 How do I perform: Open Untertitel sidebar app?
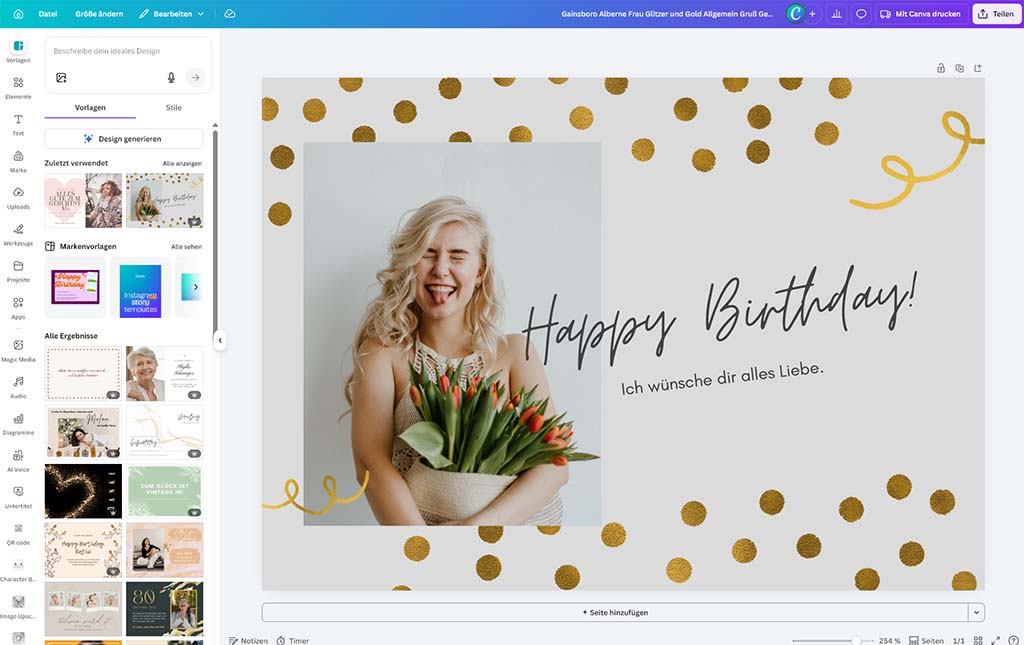click(18, 497)
